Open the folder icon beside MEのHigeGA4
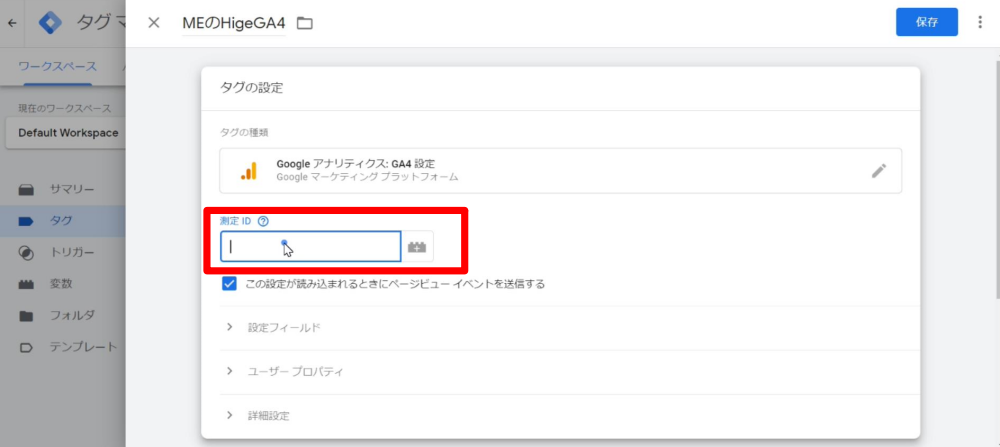This screenshot has height=447, width=1000. coord(305,24)
